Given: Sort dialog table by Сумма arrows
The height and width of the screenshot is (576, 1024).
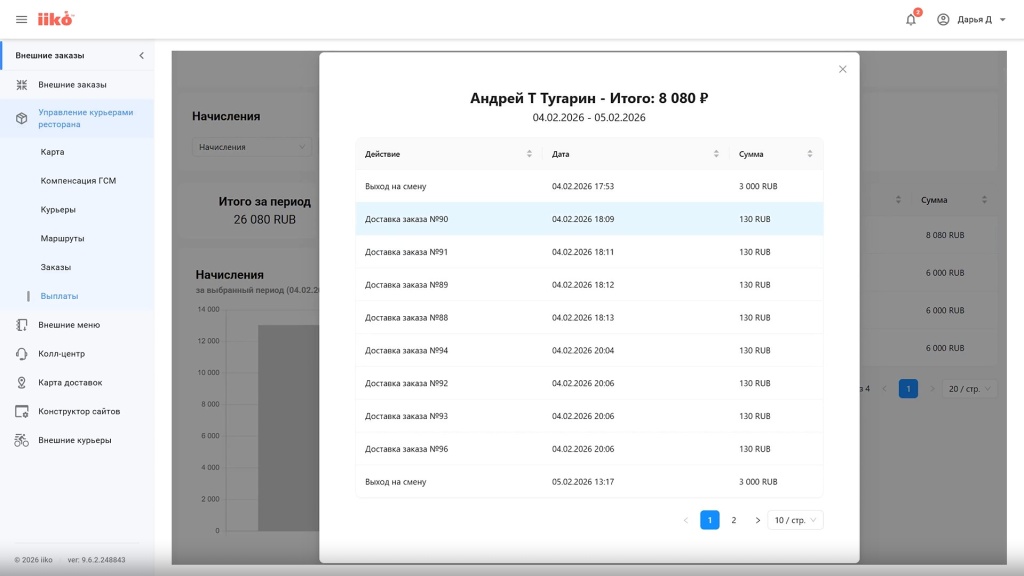Looking at the screenshot, I should 810,154.
